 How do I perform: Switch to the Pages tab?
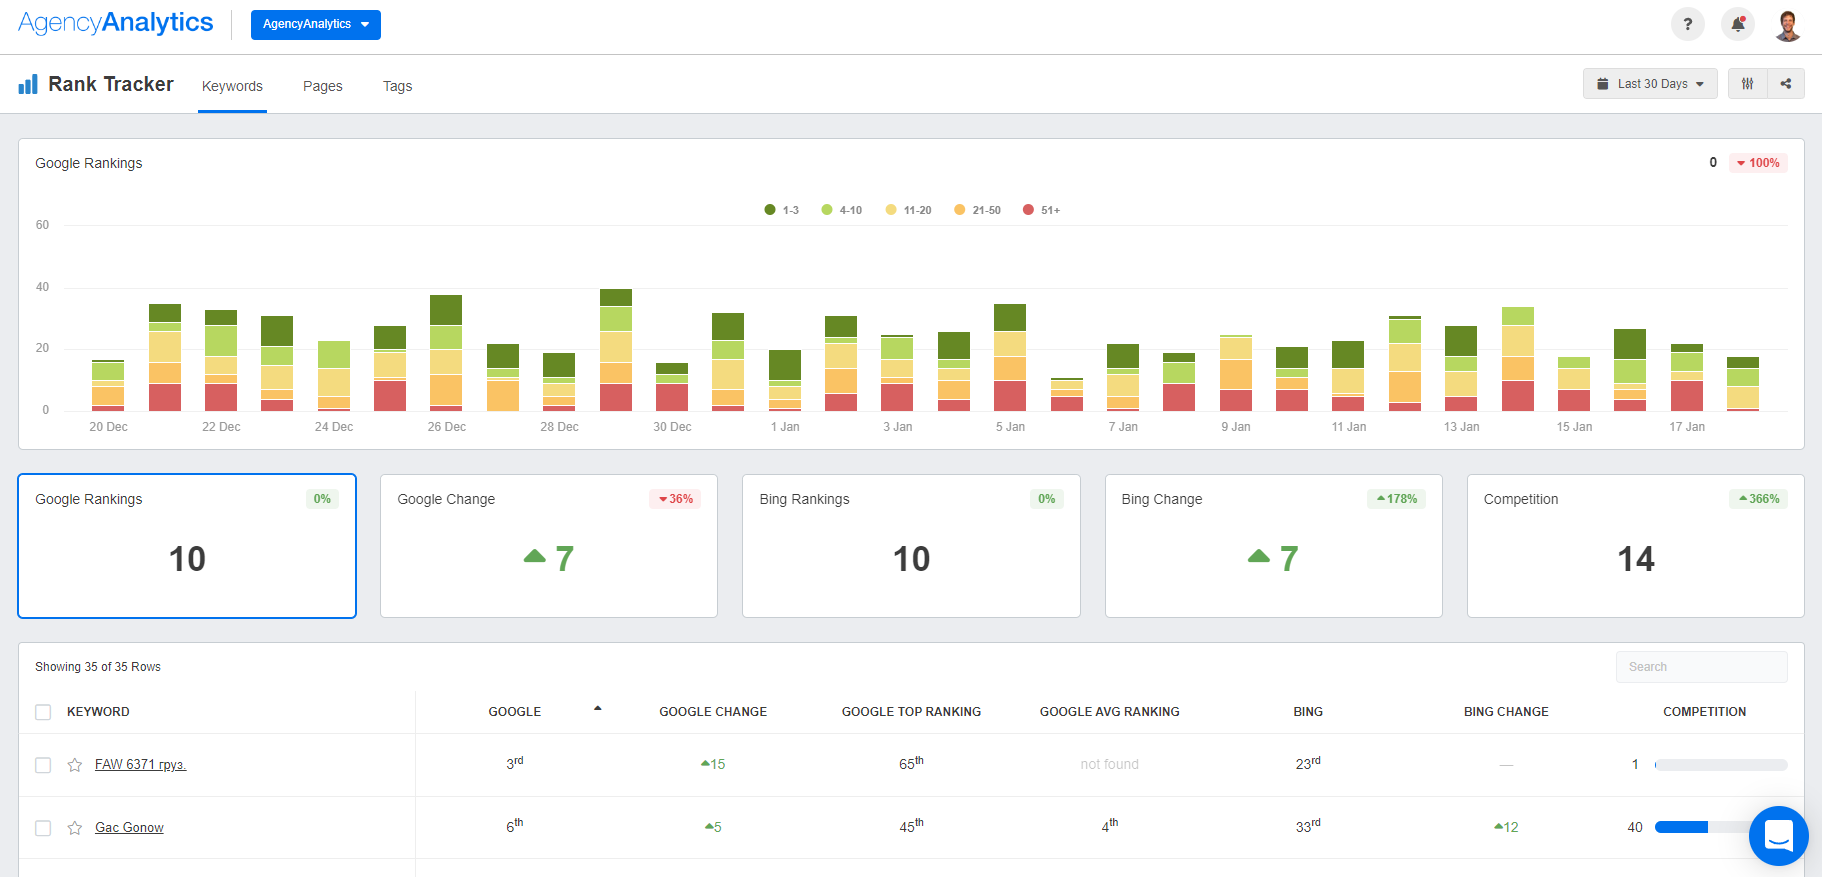coord(323,86)
